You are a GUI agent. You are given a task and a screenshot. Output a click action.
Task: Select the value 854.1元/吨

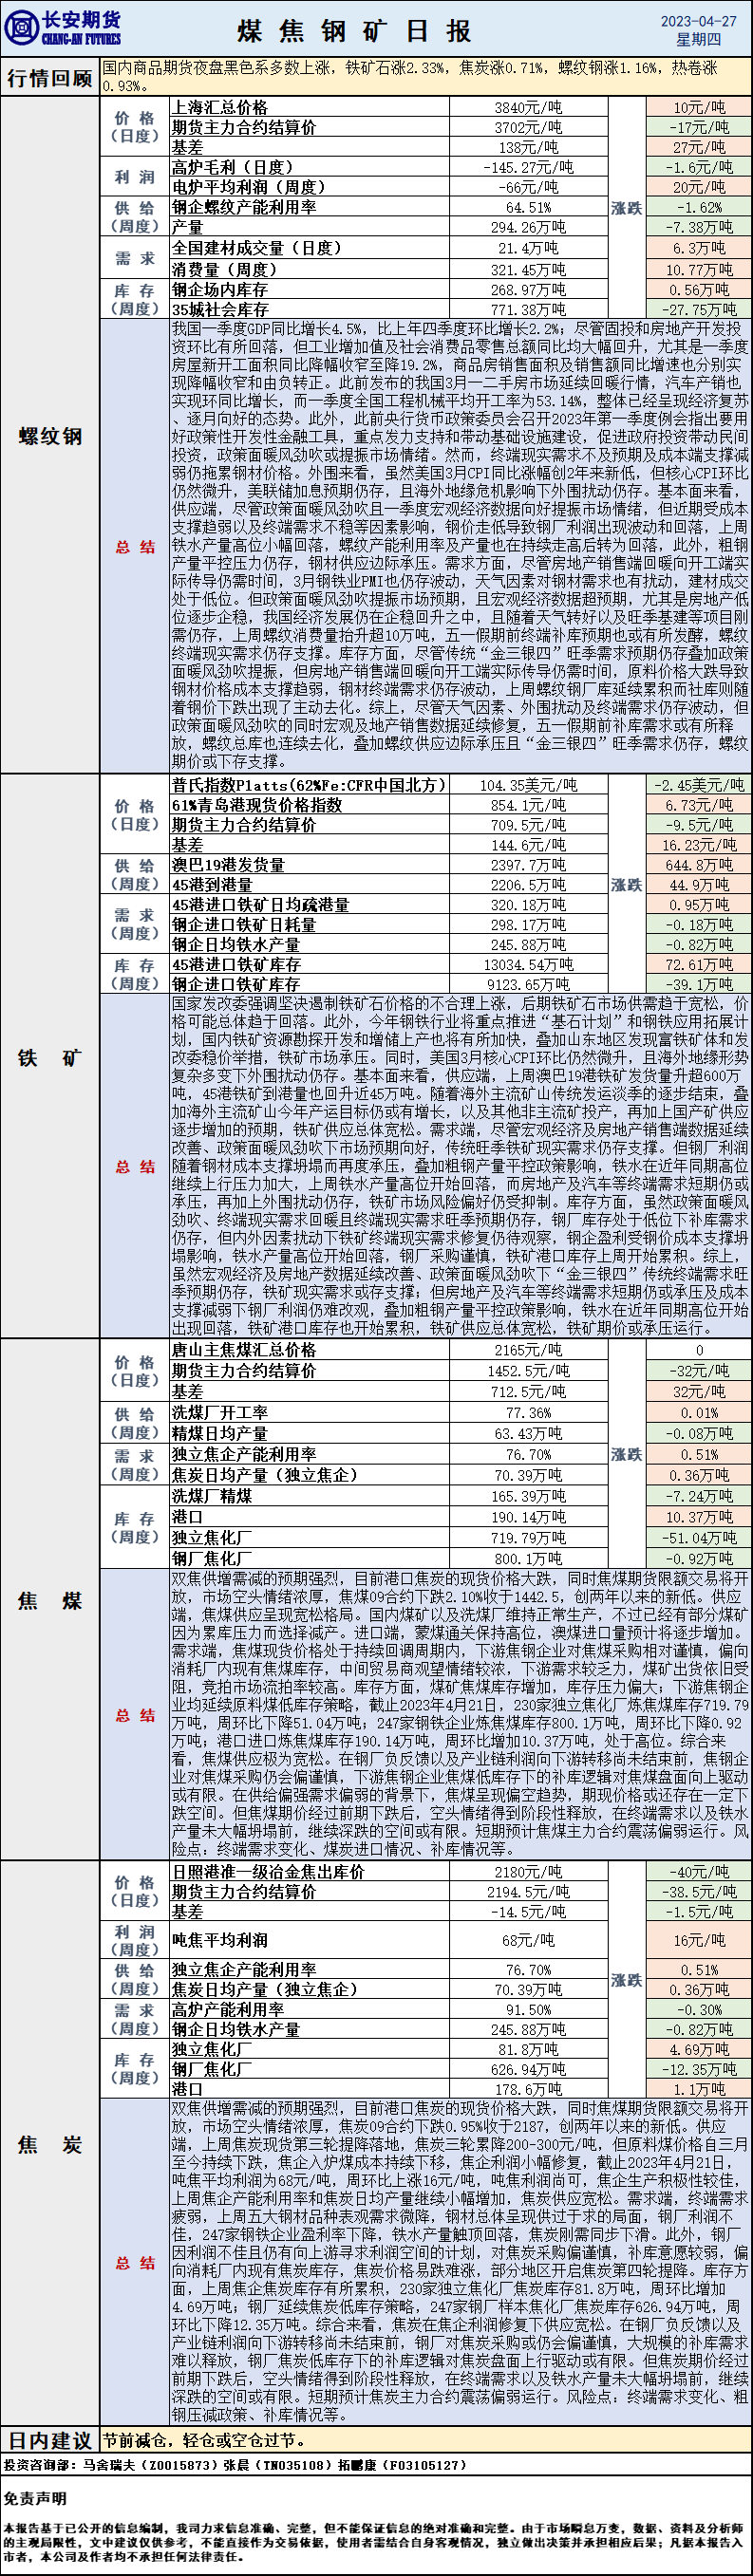528,805
